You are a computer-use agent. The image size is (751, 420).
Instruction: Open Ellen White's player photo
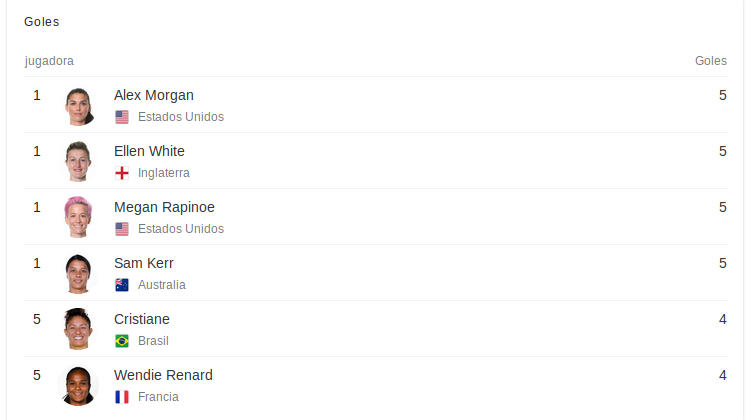(79, 162)
